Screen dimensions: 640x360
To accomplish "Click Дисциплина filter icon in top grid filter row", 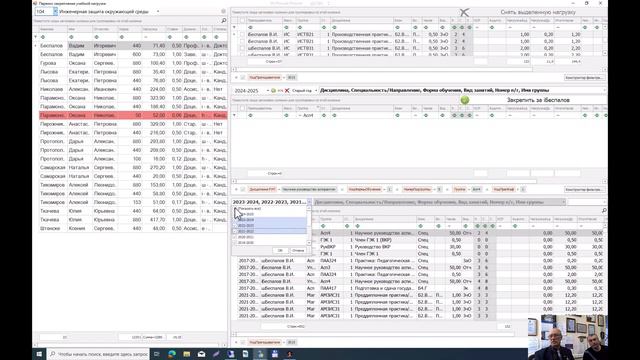I will click(x=334, y=27).
